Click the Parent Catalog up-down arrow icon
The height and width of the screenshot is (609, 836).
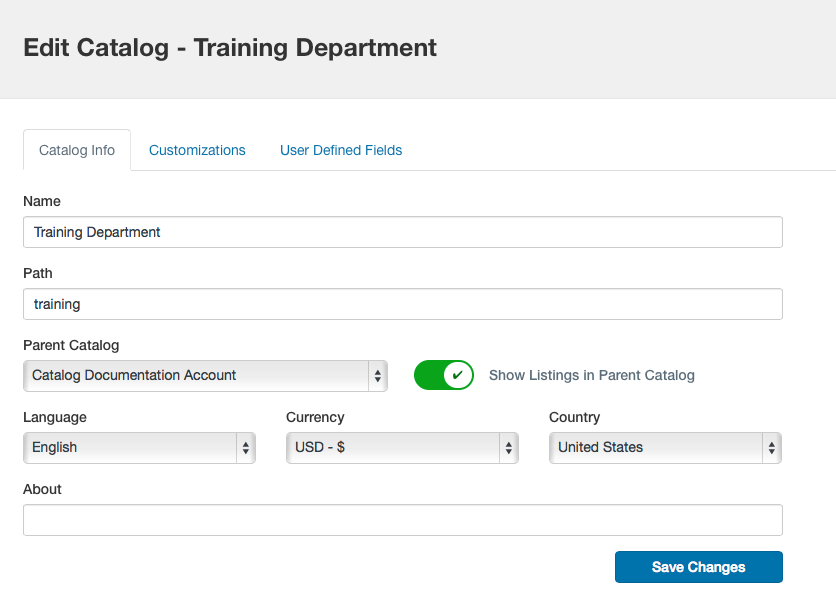click(x=378, y=376)
